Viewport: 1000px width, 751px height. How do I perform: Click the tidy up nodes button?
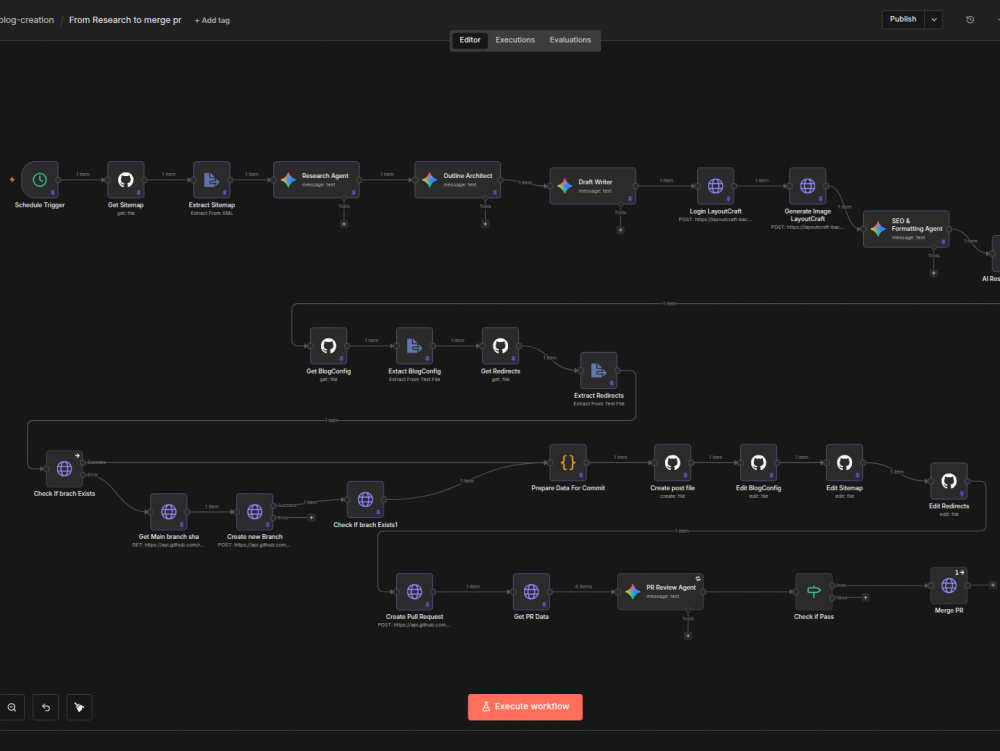coord(79,708)
